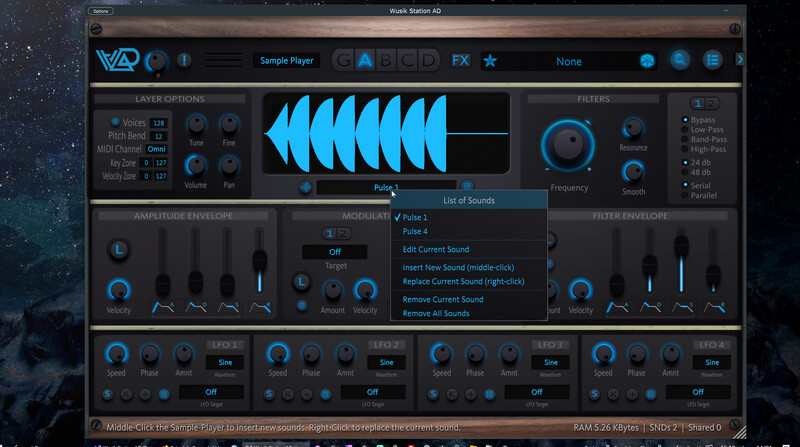
Task: Select Pulse 1 in List of Sounds
Action: point(469,217)
